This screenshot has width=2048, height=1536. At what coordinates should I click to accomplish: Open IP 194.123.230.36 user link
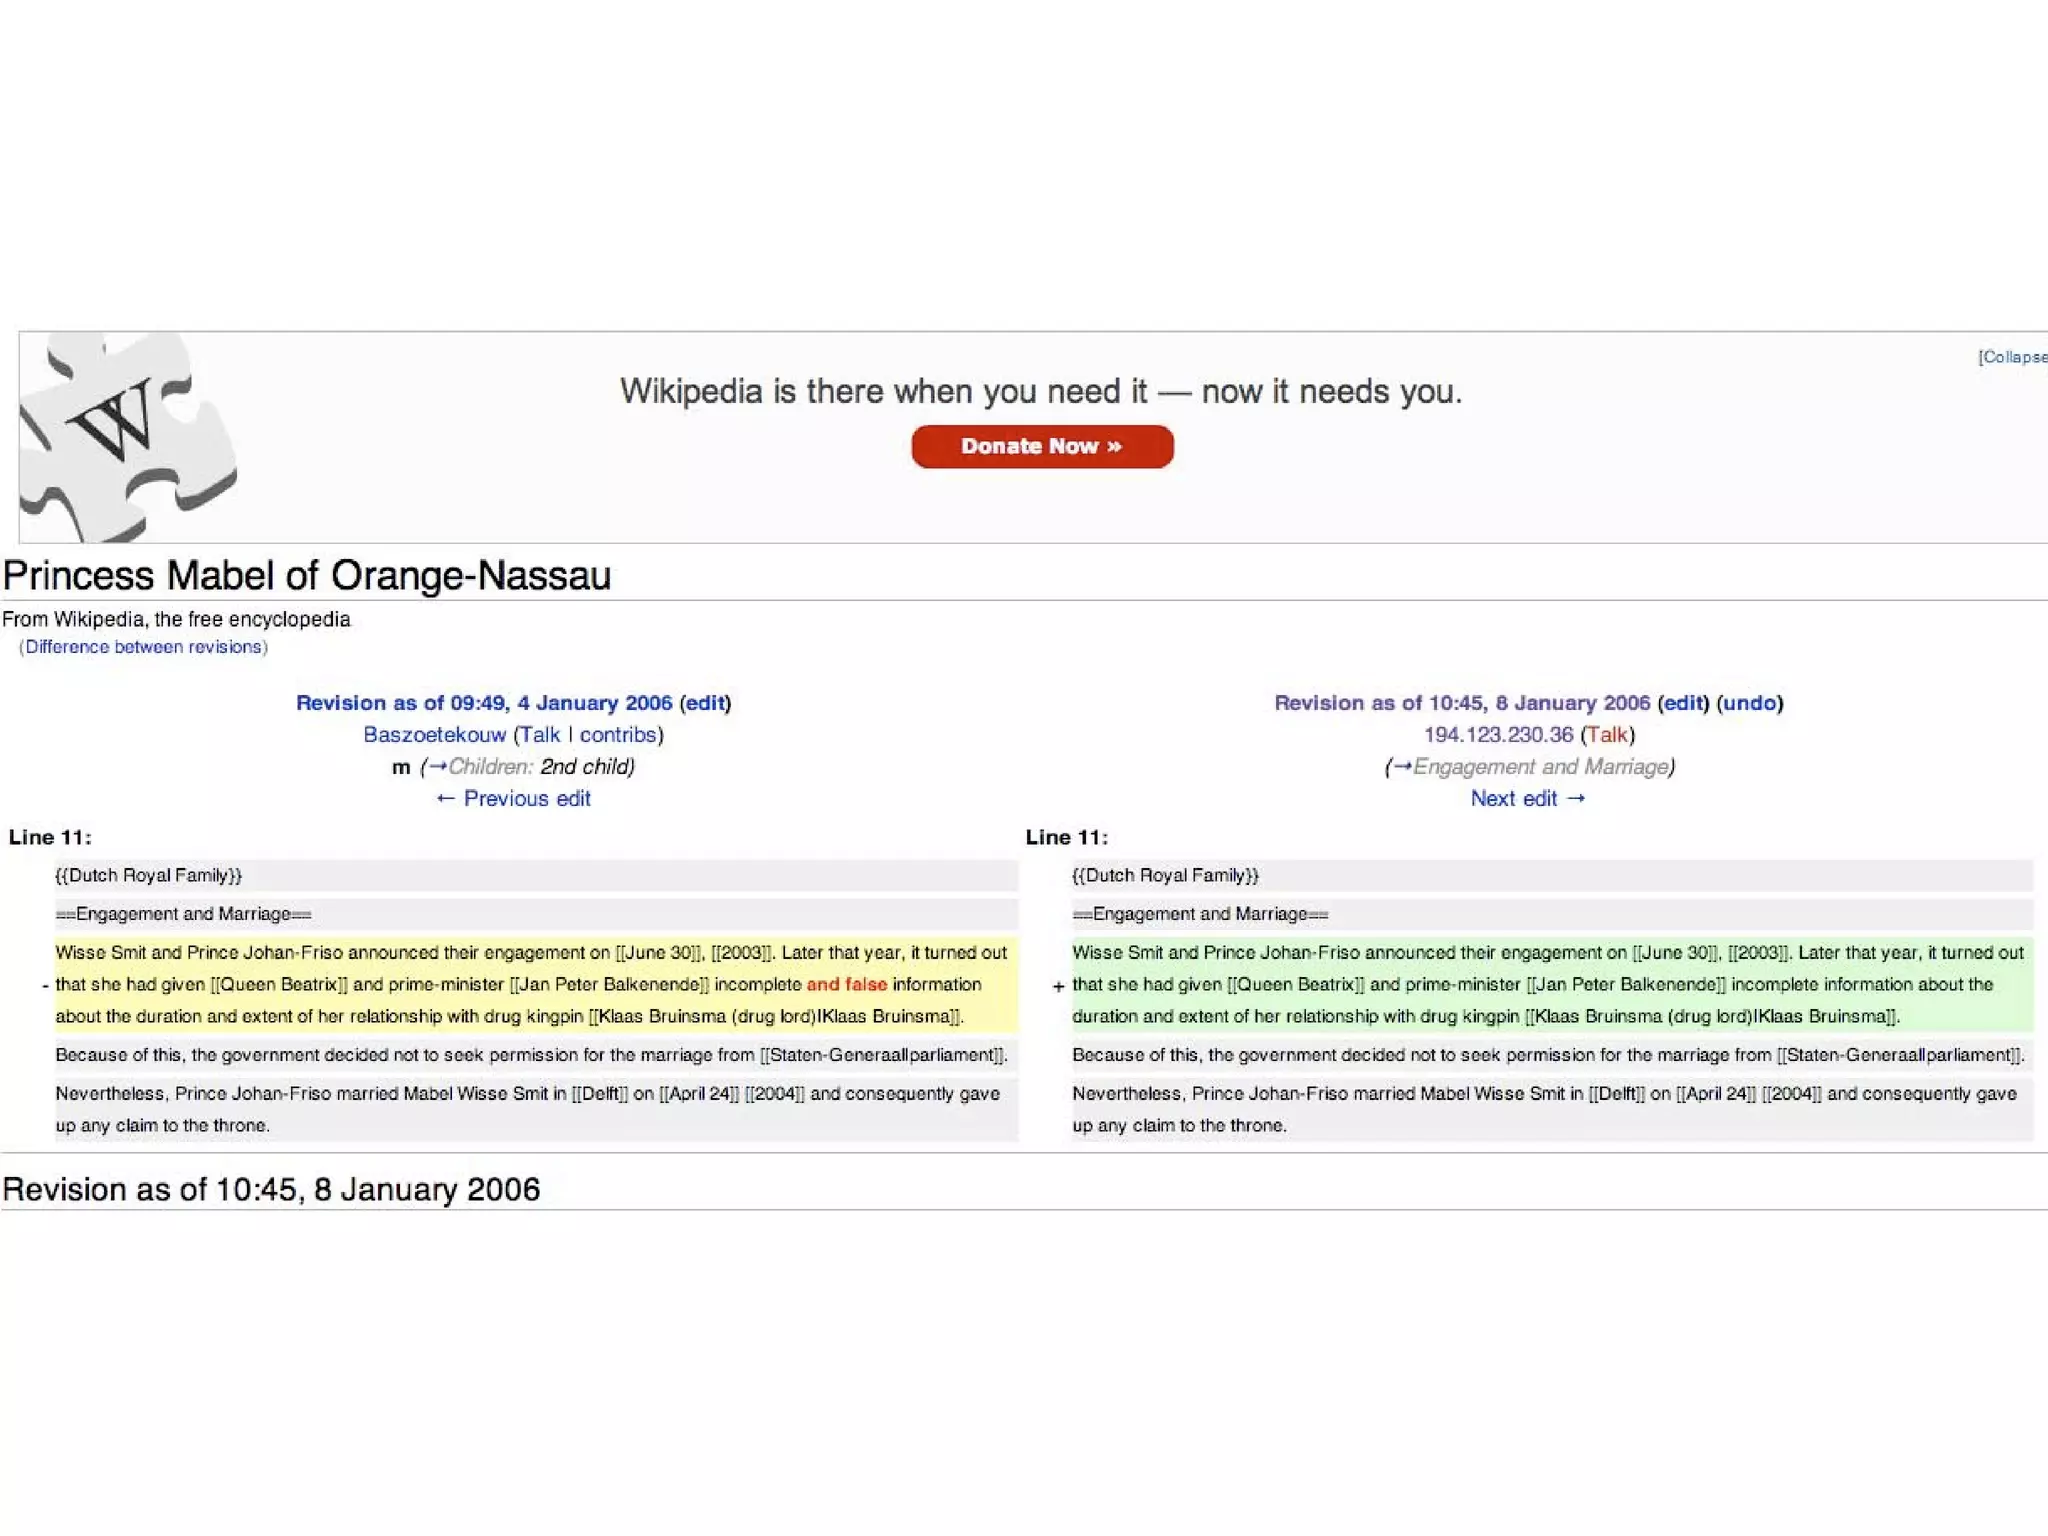point(1498,735)
